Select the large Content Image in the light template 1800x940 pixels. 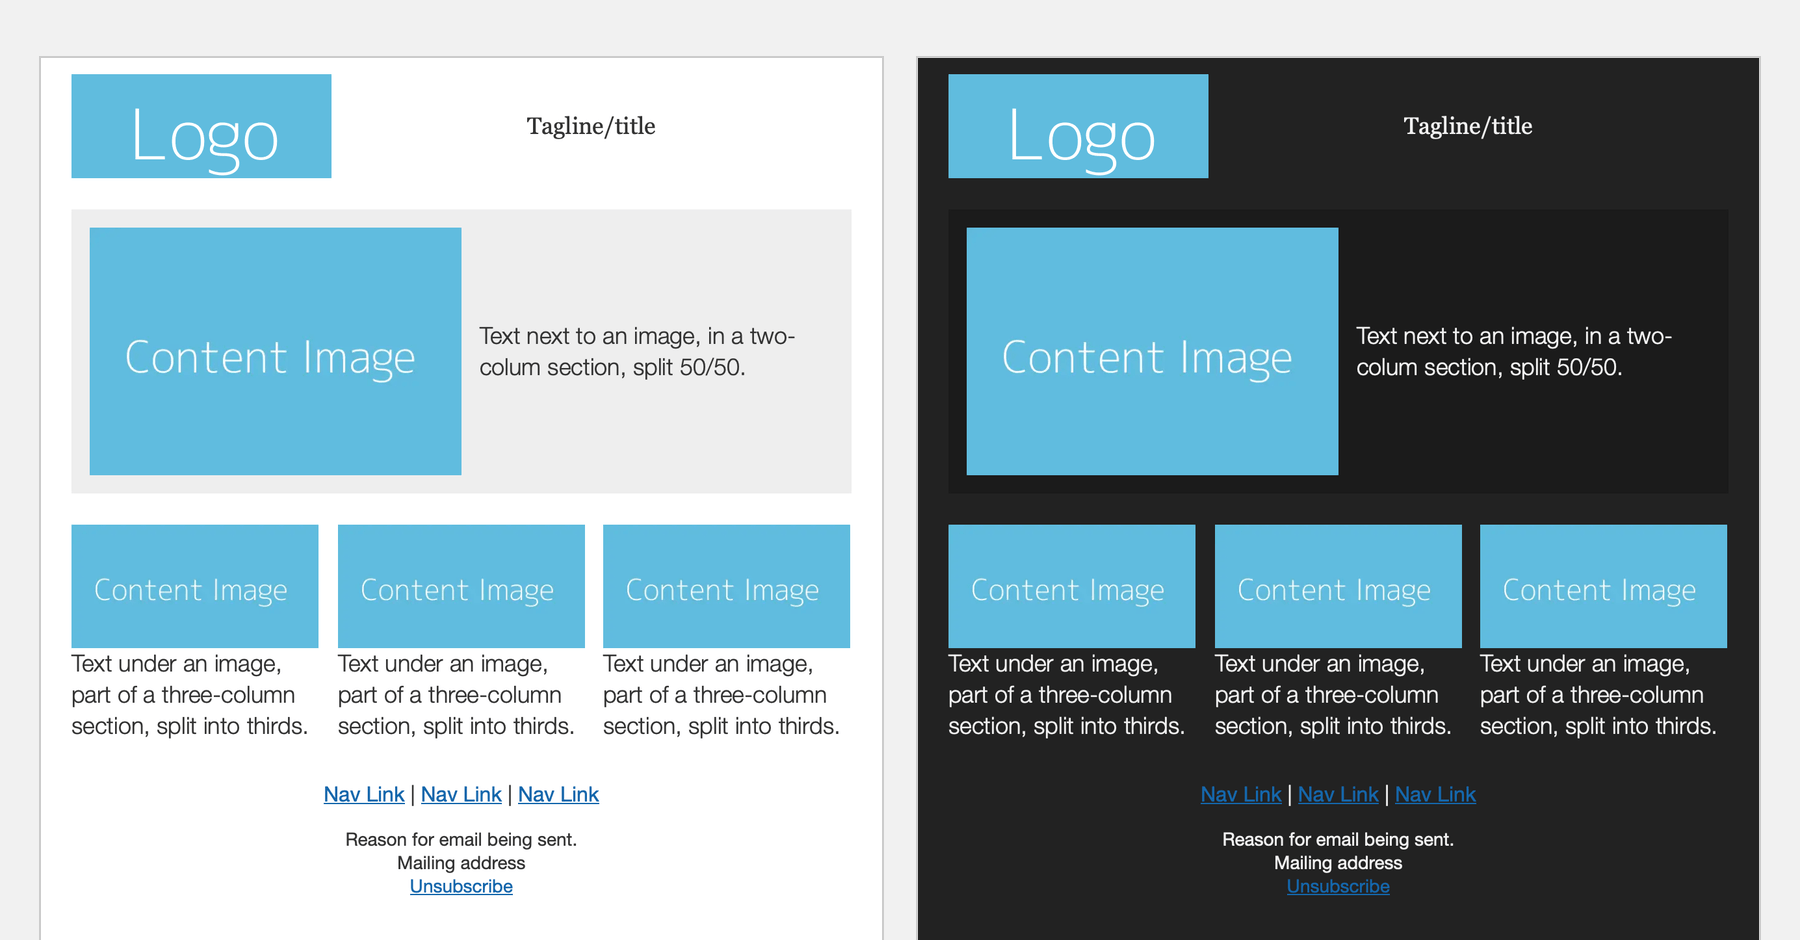[x=275, y=350]
